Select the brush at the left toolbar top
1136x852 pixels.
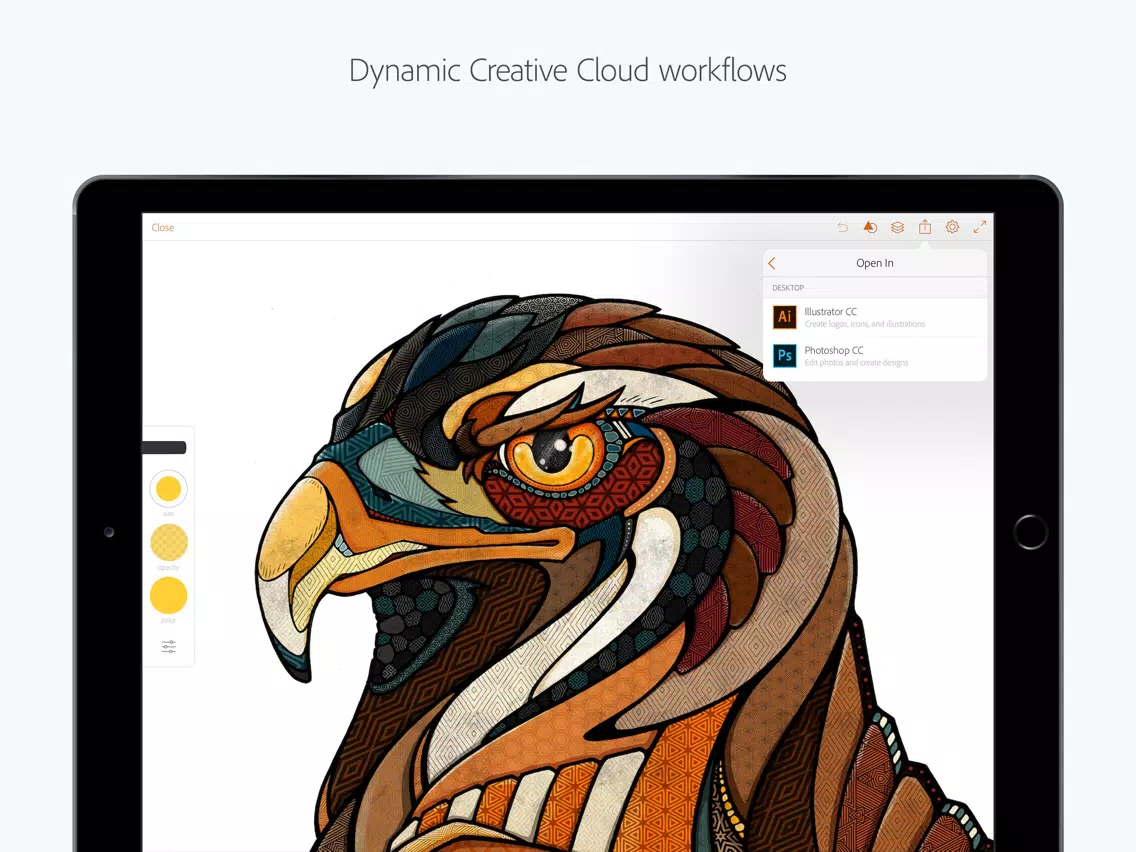pyautogui.click(x=164, y=448)
